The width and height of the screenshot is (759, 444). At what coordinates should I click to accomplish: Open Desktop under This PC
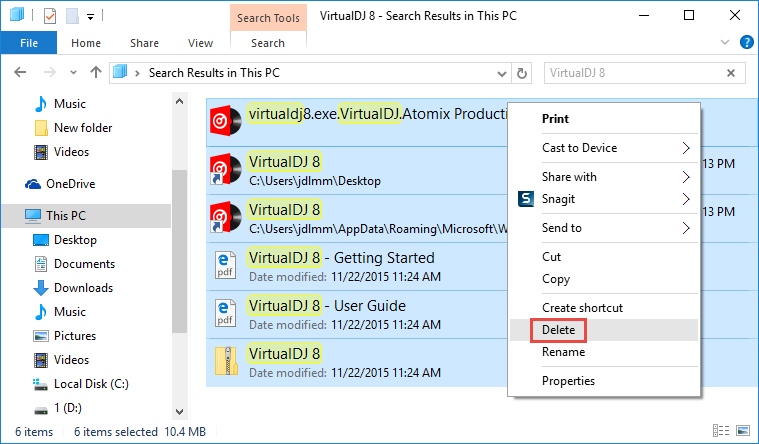65,240
